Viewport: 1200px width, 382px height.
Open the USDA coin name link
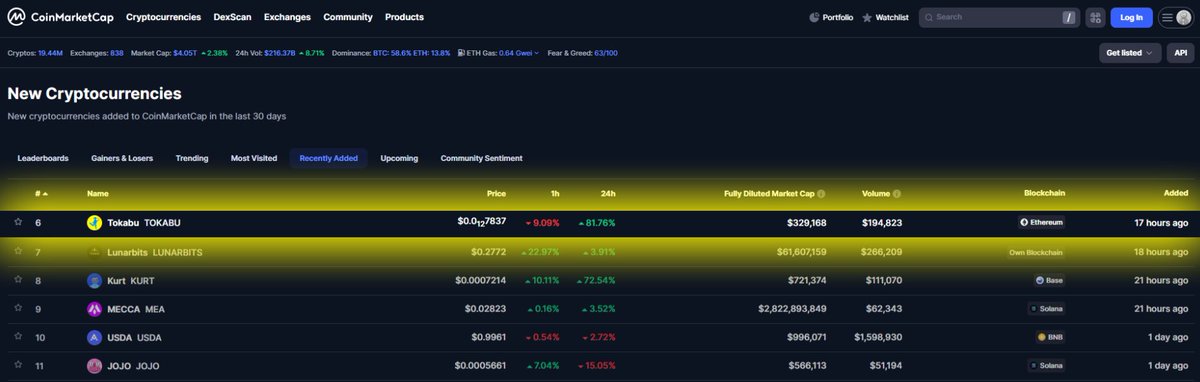point(134,337)
